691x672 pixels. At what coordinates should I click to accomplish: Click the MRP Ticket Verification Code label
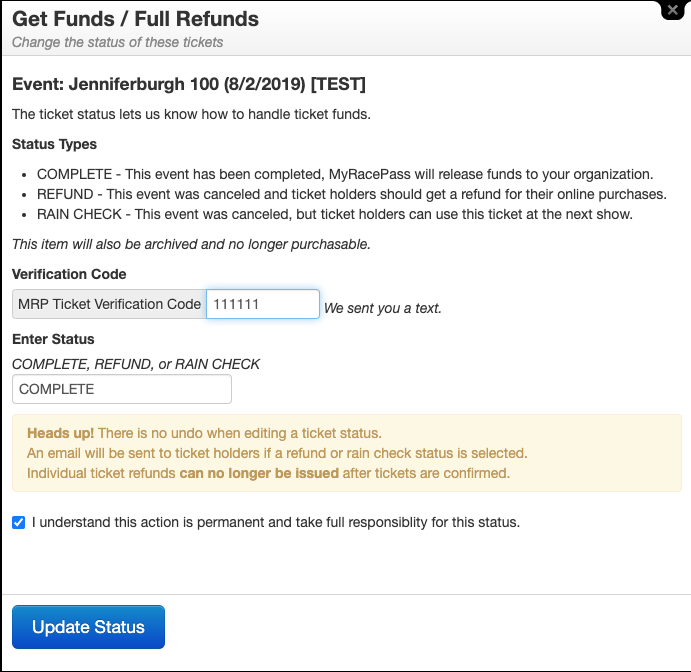109,304
